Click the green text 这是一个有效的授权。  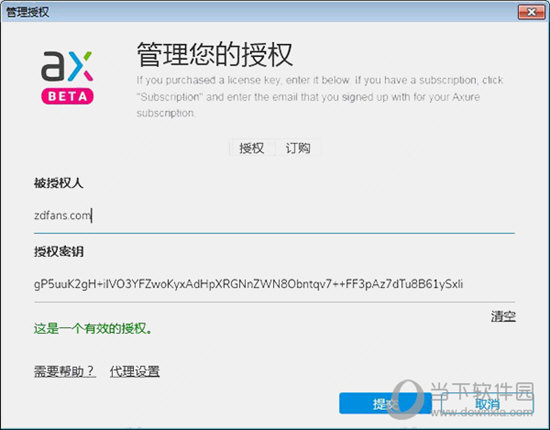[93, 329]
